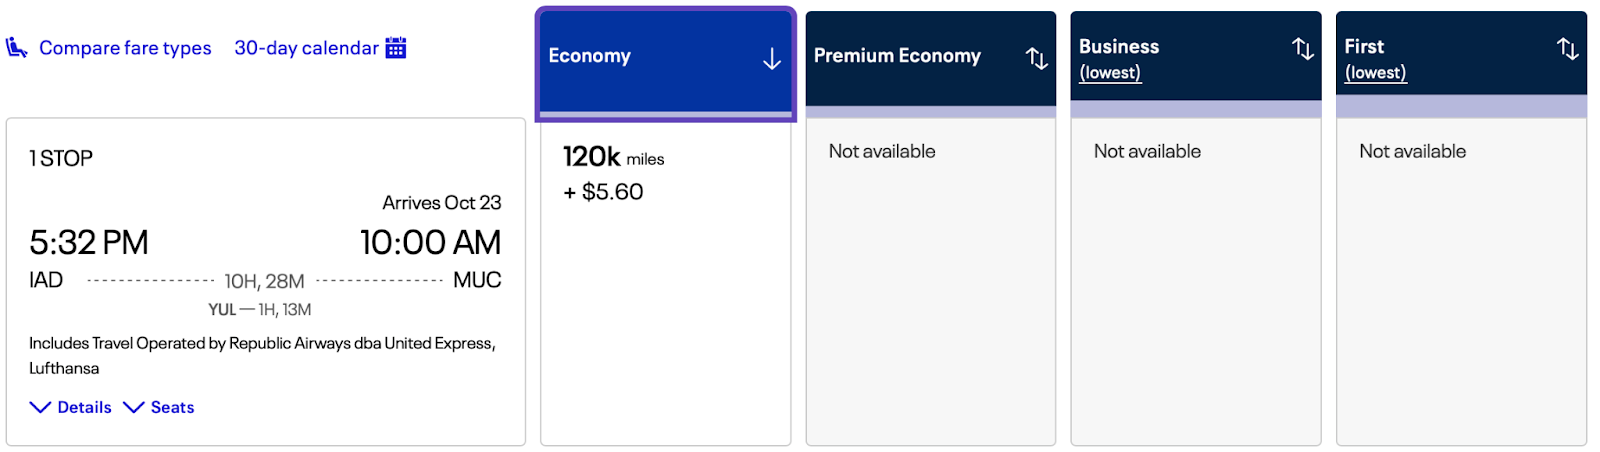Viewport: 1600px width, 452px height.
Task: Click the Premium Economy sort arrows icon
Action: (1037, 59)
